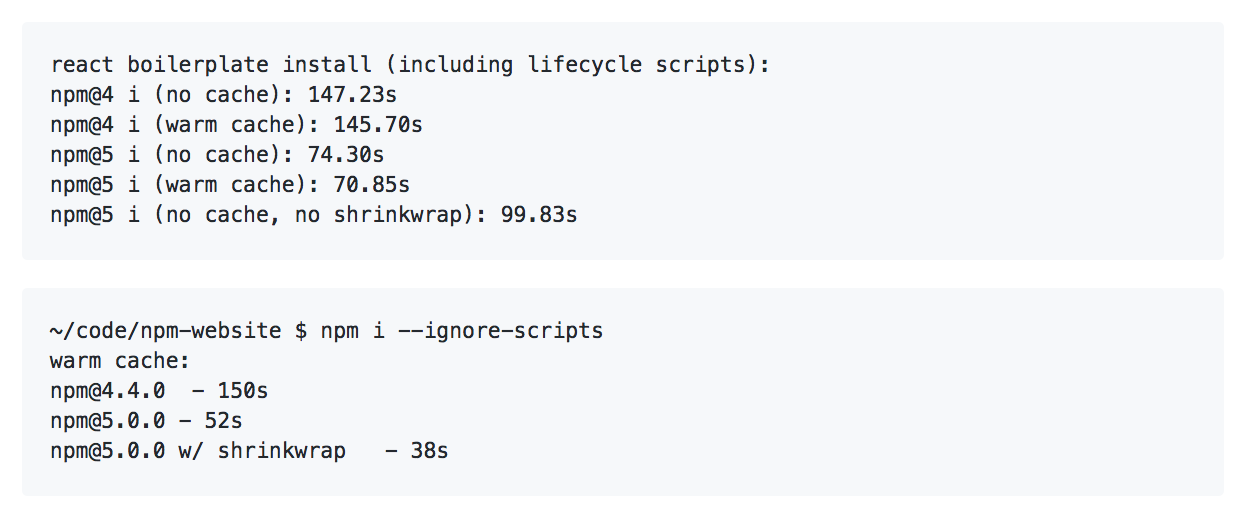Click the 150s timing value
This screenshot has height=522, width=1248.
coord(243,391)
